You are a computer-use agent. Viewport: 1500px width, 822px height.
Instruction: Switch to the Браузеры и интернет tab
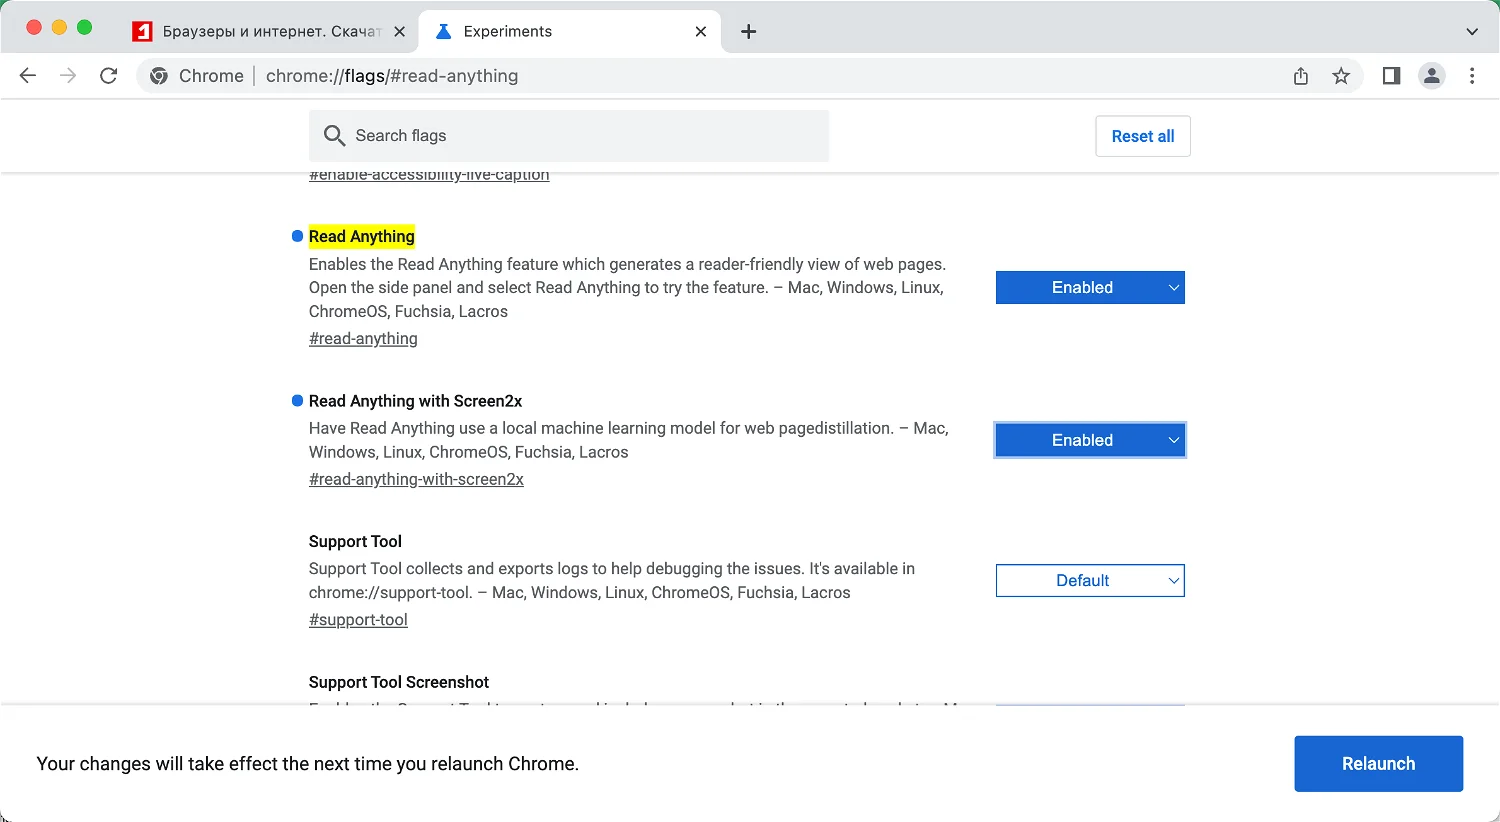click(x=260, y=32)
